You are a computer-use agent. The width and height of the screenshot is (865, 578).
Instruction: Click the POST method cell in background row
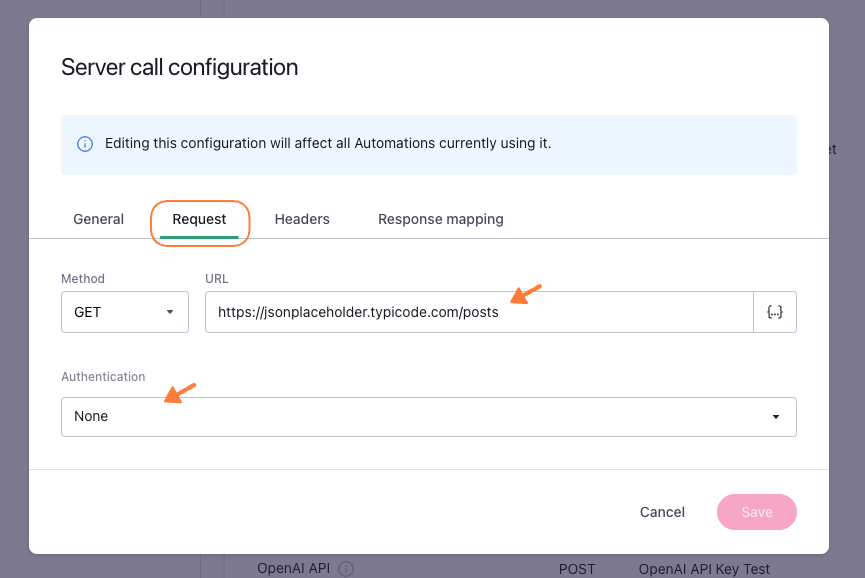point(577,569)
